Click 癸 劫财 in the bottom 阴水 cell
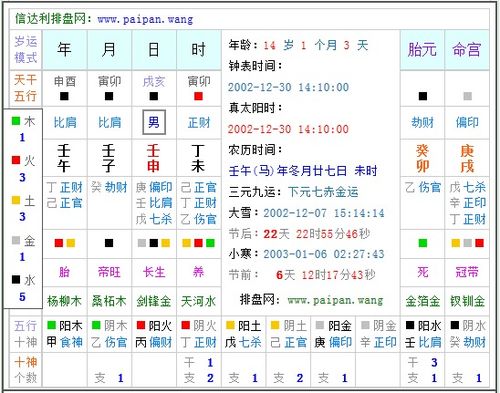This screenshot has width=500, height=393. (x=467, y=342)
